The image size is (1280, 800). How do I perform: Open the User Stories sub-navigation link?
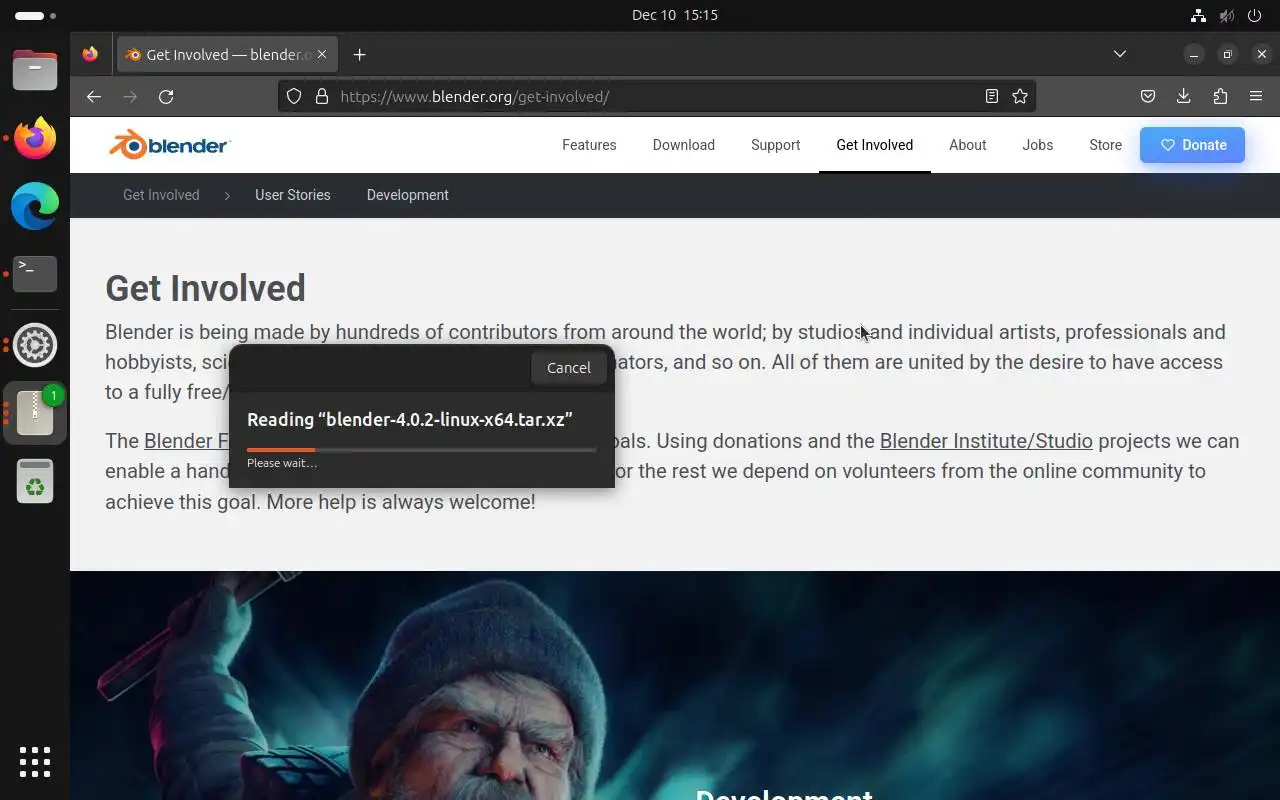pyautogui.click(x=293, y=195)
